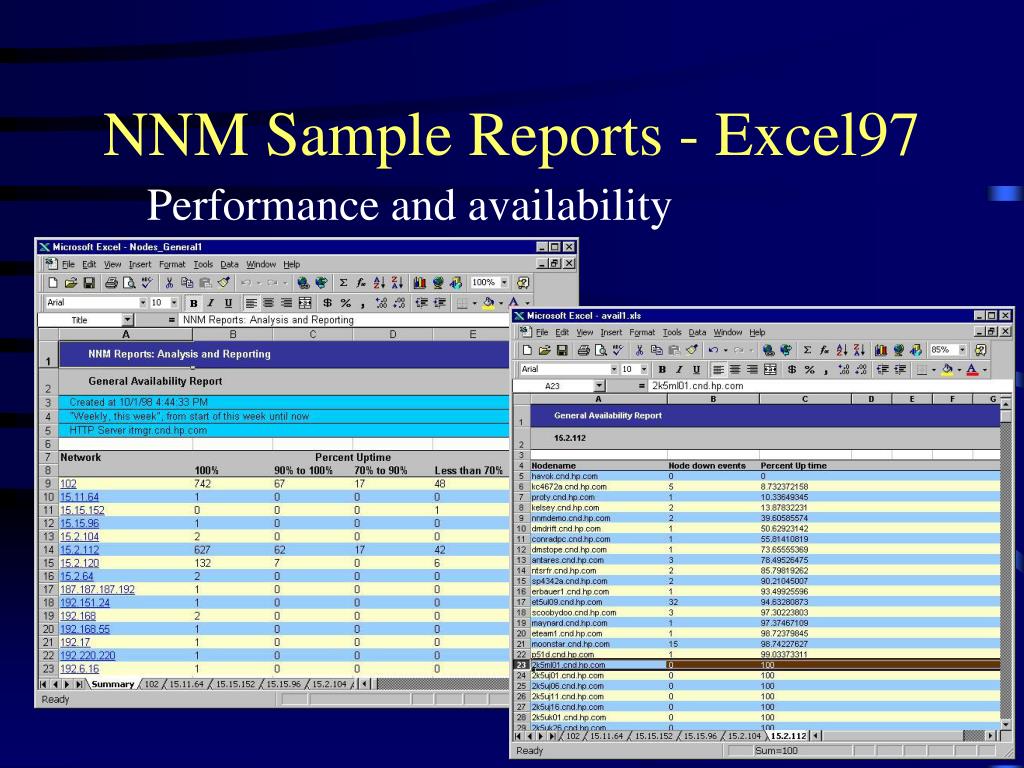Toggle Bold in Nodes_General1 window
This screenshot has width=1024, height=768.
(193, 303)
